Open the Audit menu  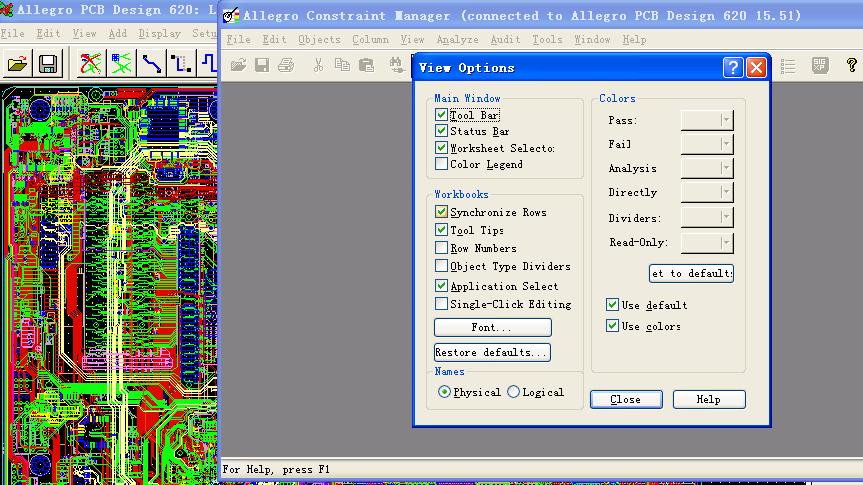tap(505, 40)
